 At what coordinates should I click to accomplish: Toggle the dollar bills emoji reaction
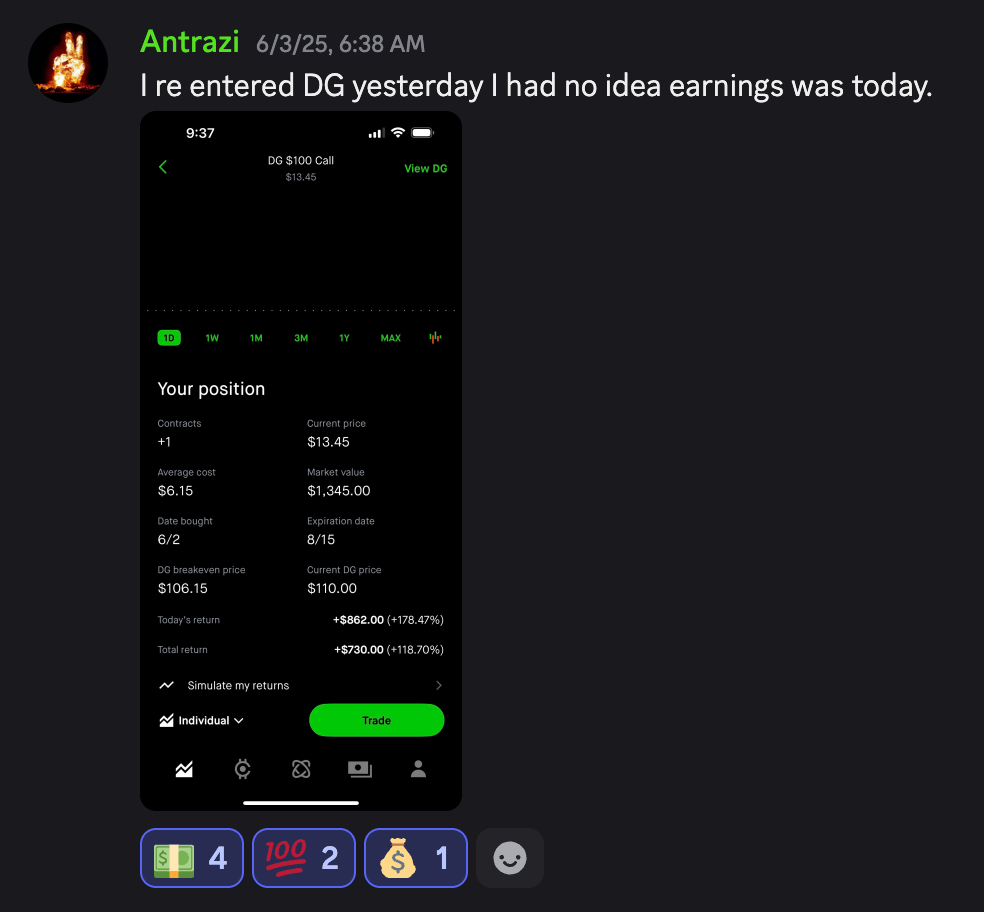(x=192, y=858)
